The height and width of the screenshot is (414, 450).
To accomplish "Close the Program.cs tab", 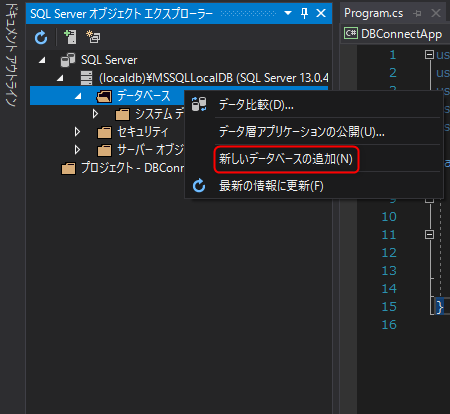I will [x=436, y=13].
